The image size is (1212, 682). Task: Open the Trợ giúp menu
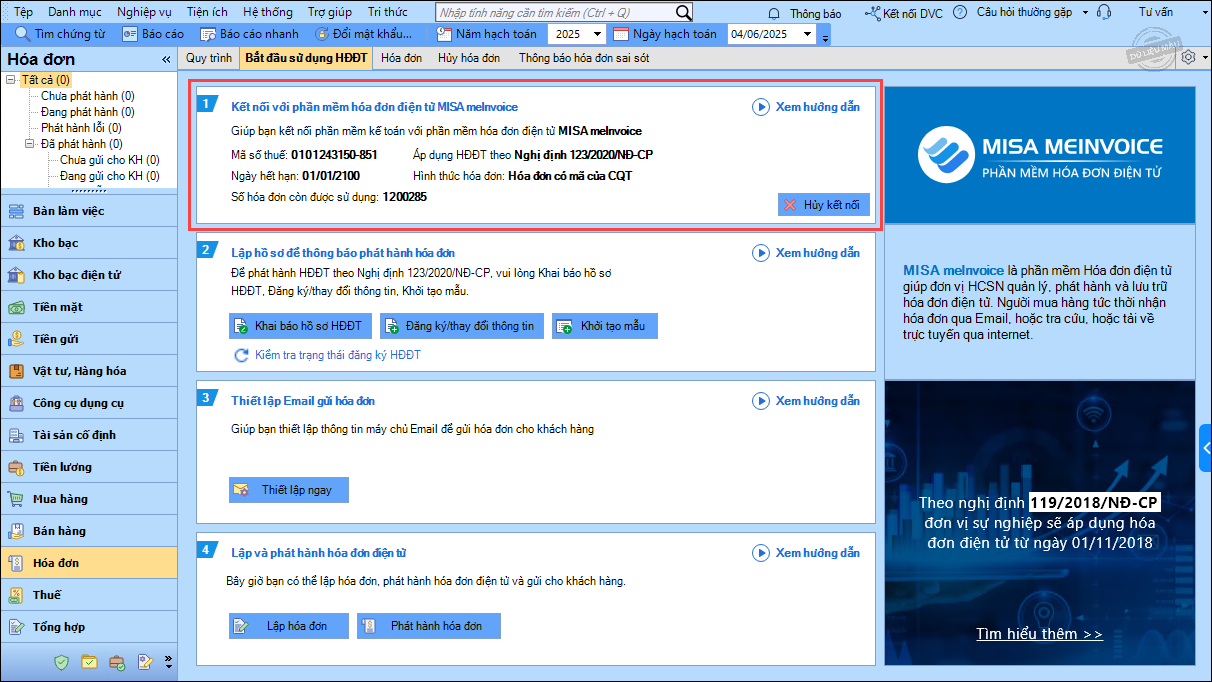pyautogui.click(x=330, y=12)
